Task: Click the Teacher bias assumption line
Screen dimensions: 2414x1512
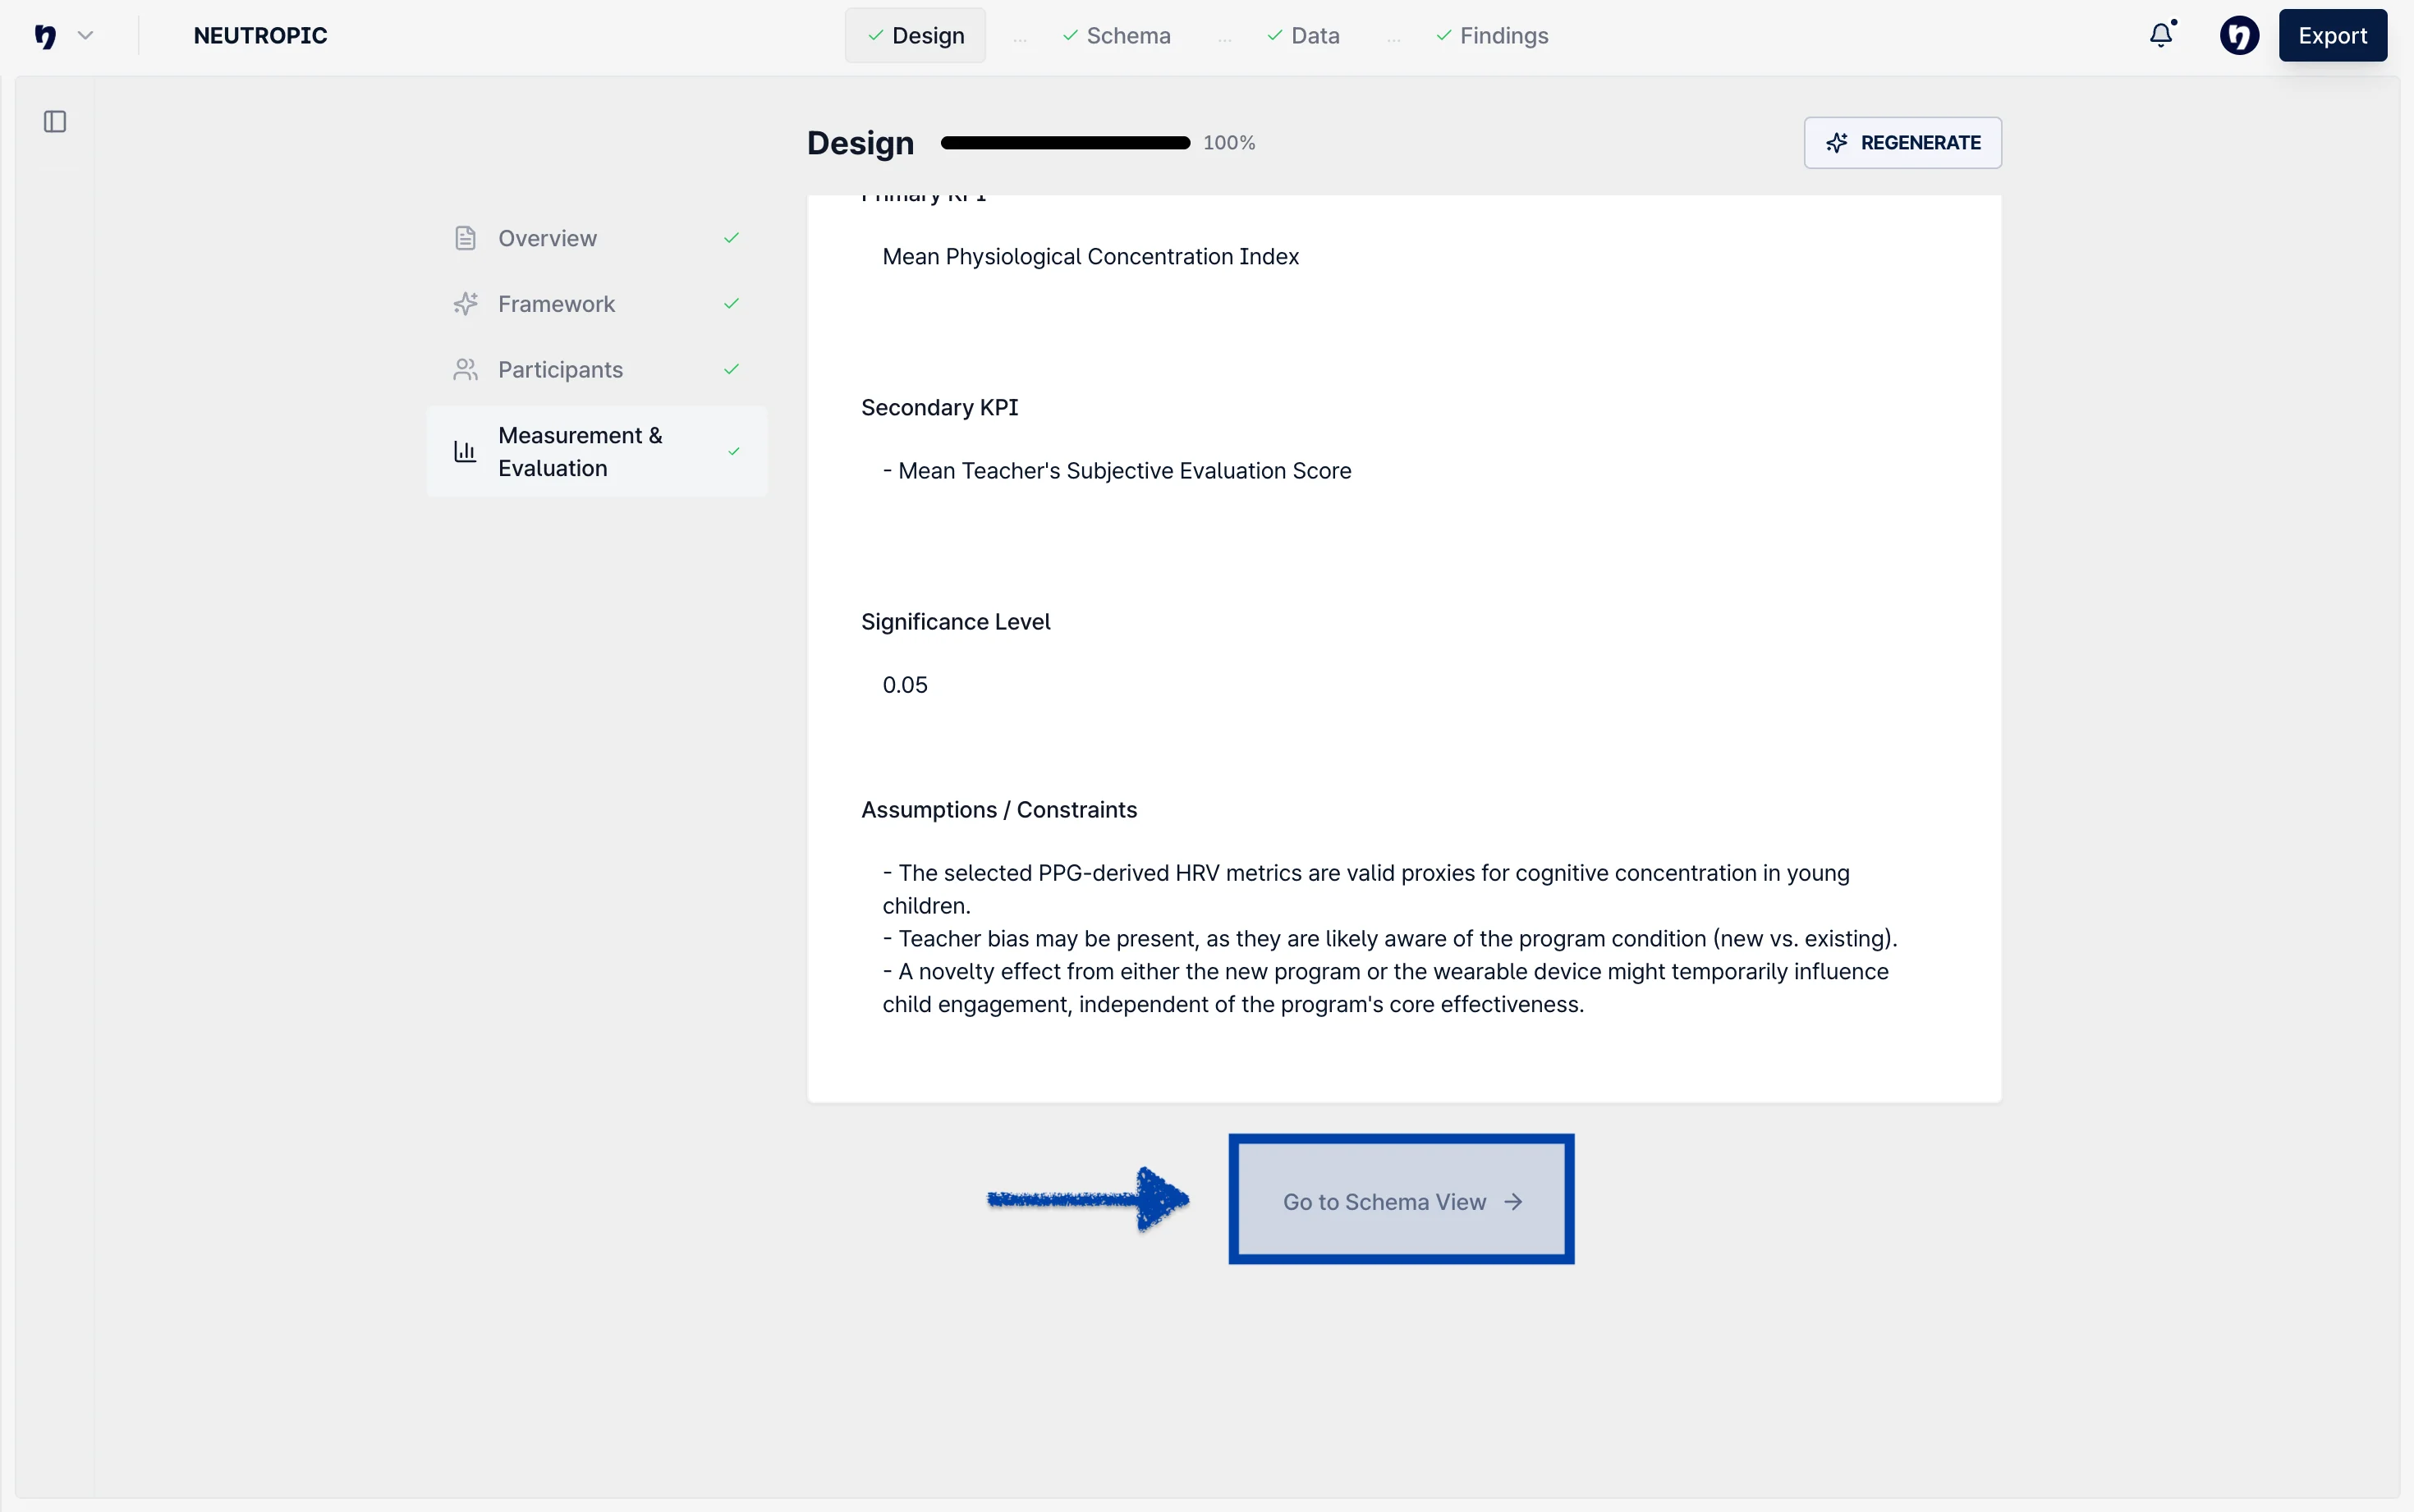Action: [1390, 939]
